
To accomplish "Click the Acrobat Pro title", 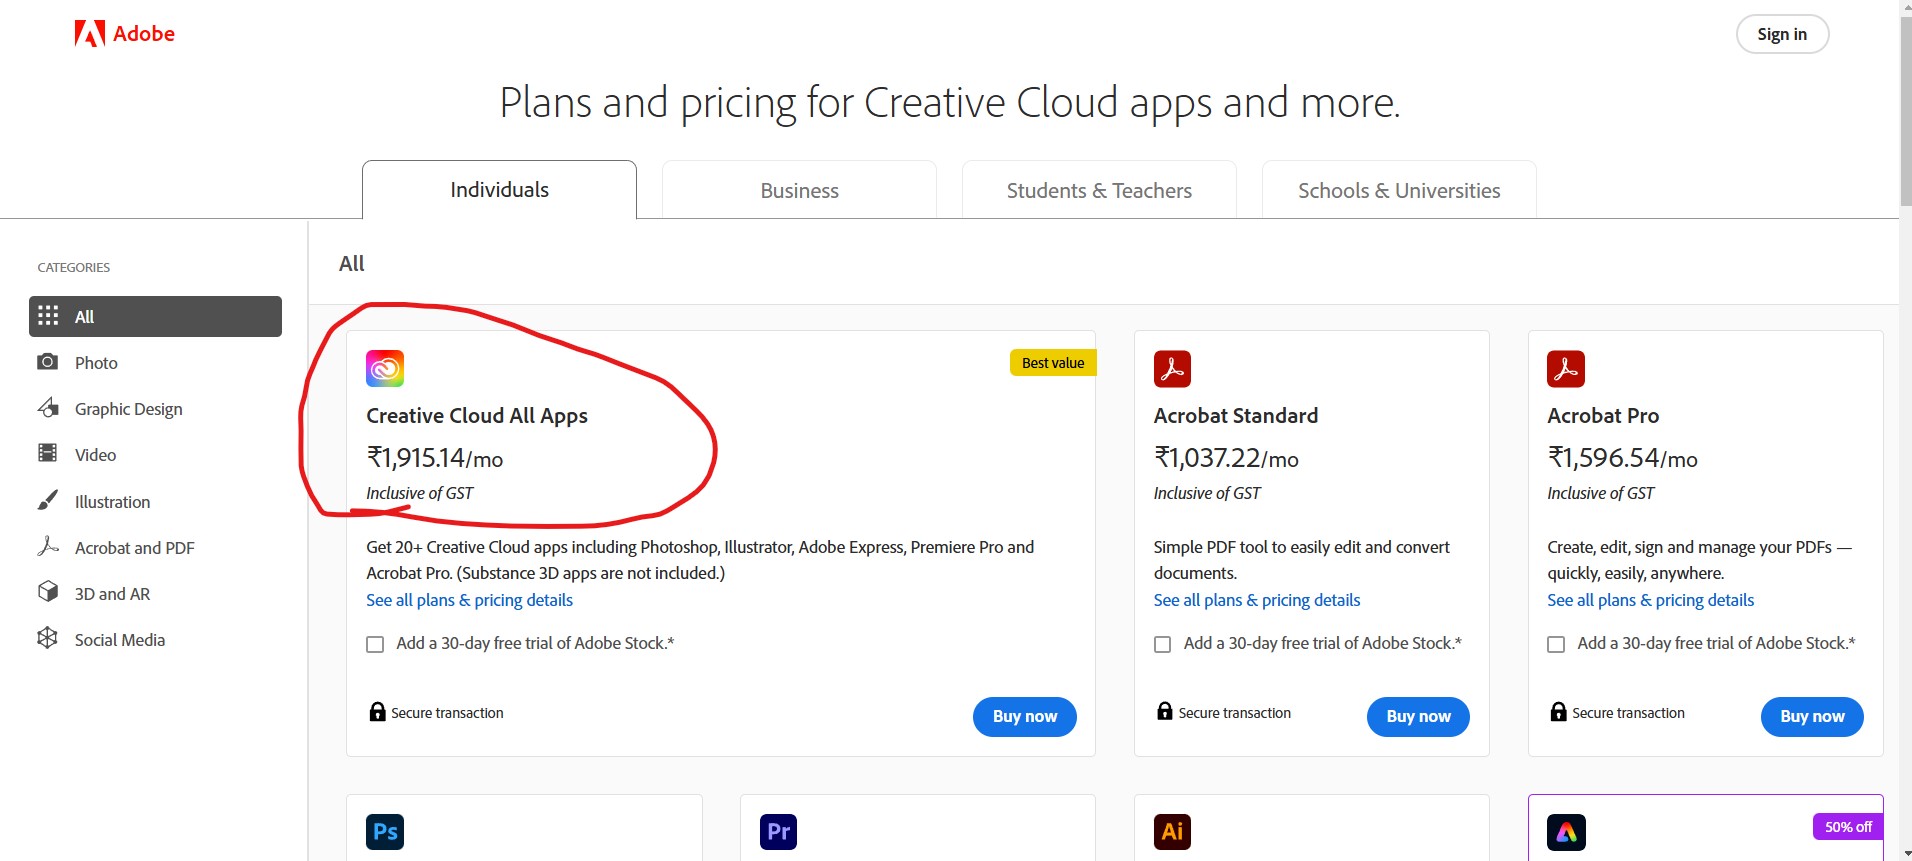I will [x=1603, y=416].
